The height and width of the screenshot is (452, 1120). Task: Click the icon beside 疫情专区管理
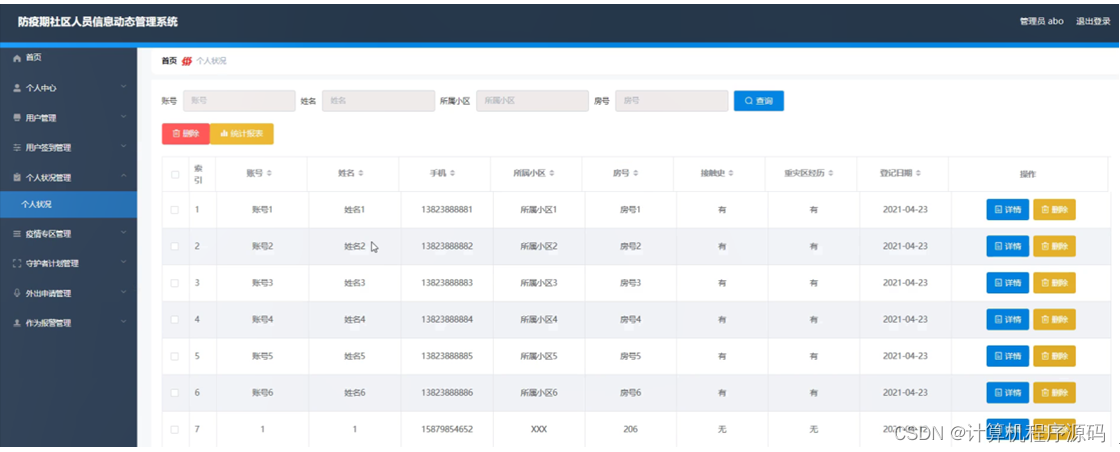17,233
